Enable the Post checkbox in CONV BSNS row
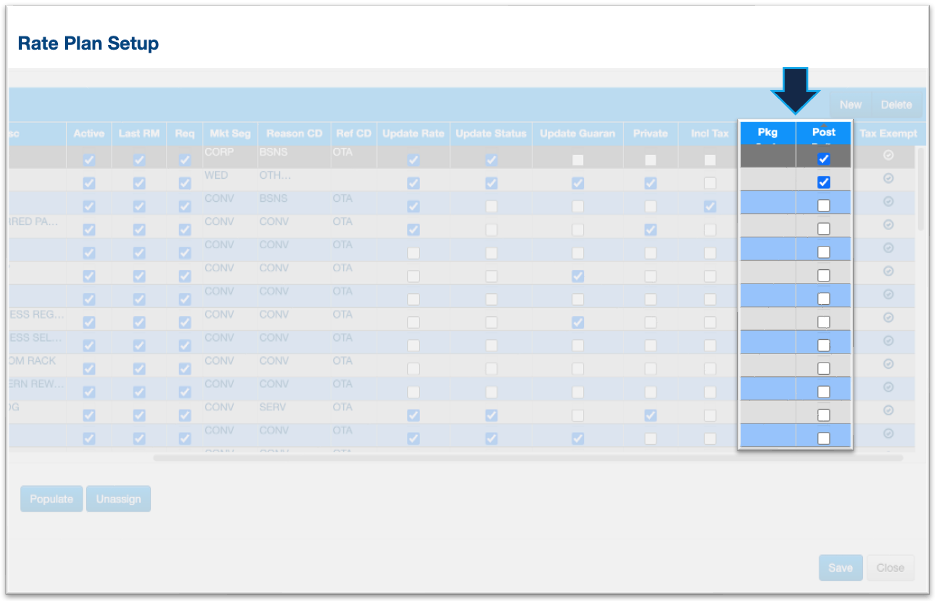Screen dimensions: 935x601 pyautogui.click(x=823, y=205)
